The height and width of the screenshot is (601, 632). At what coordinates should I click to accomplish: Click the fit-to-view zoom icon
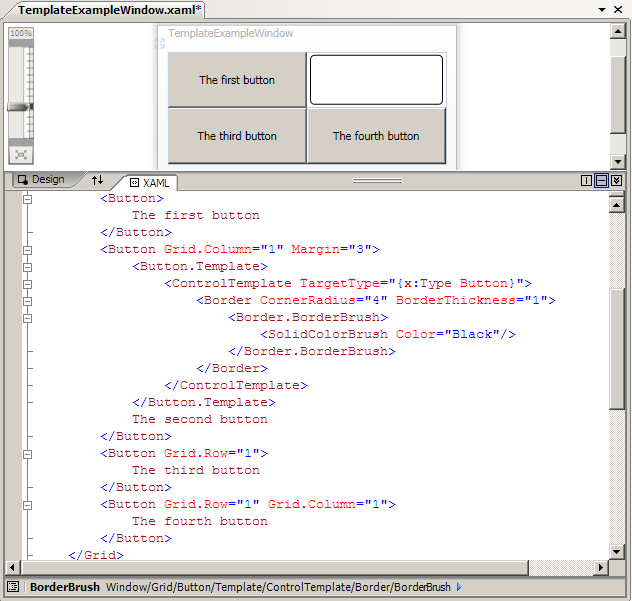click(x=21, y=155)
